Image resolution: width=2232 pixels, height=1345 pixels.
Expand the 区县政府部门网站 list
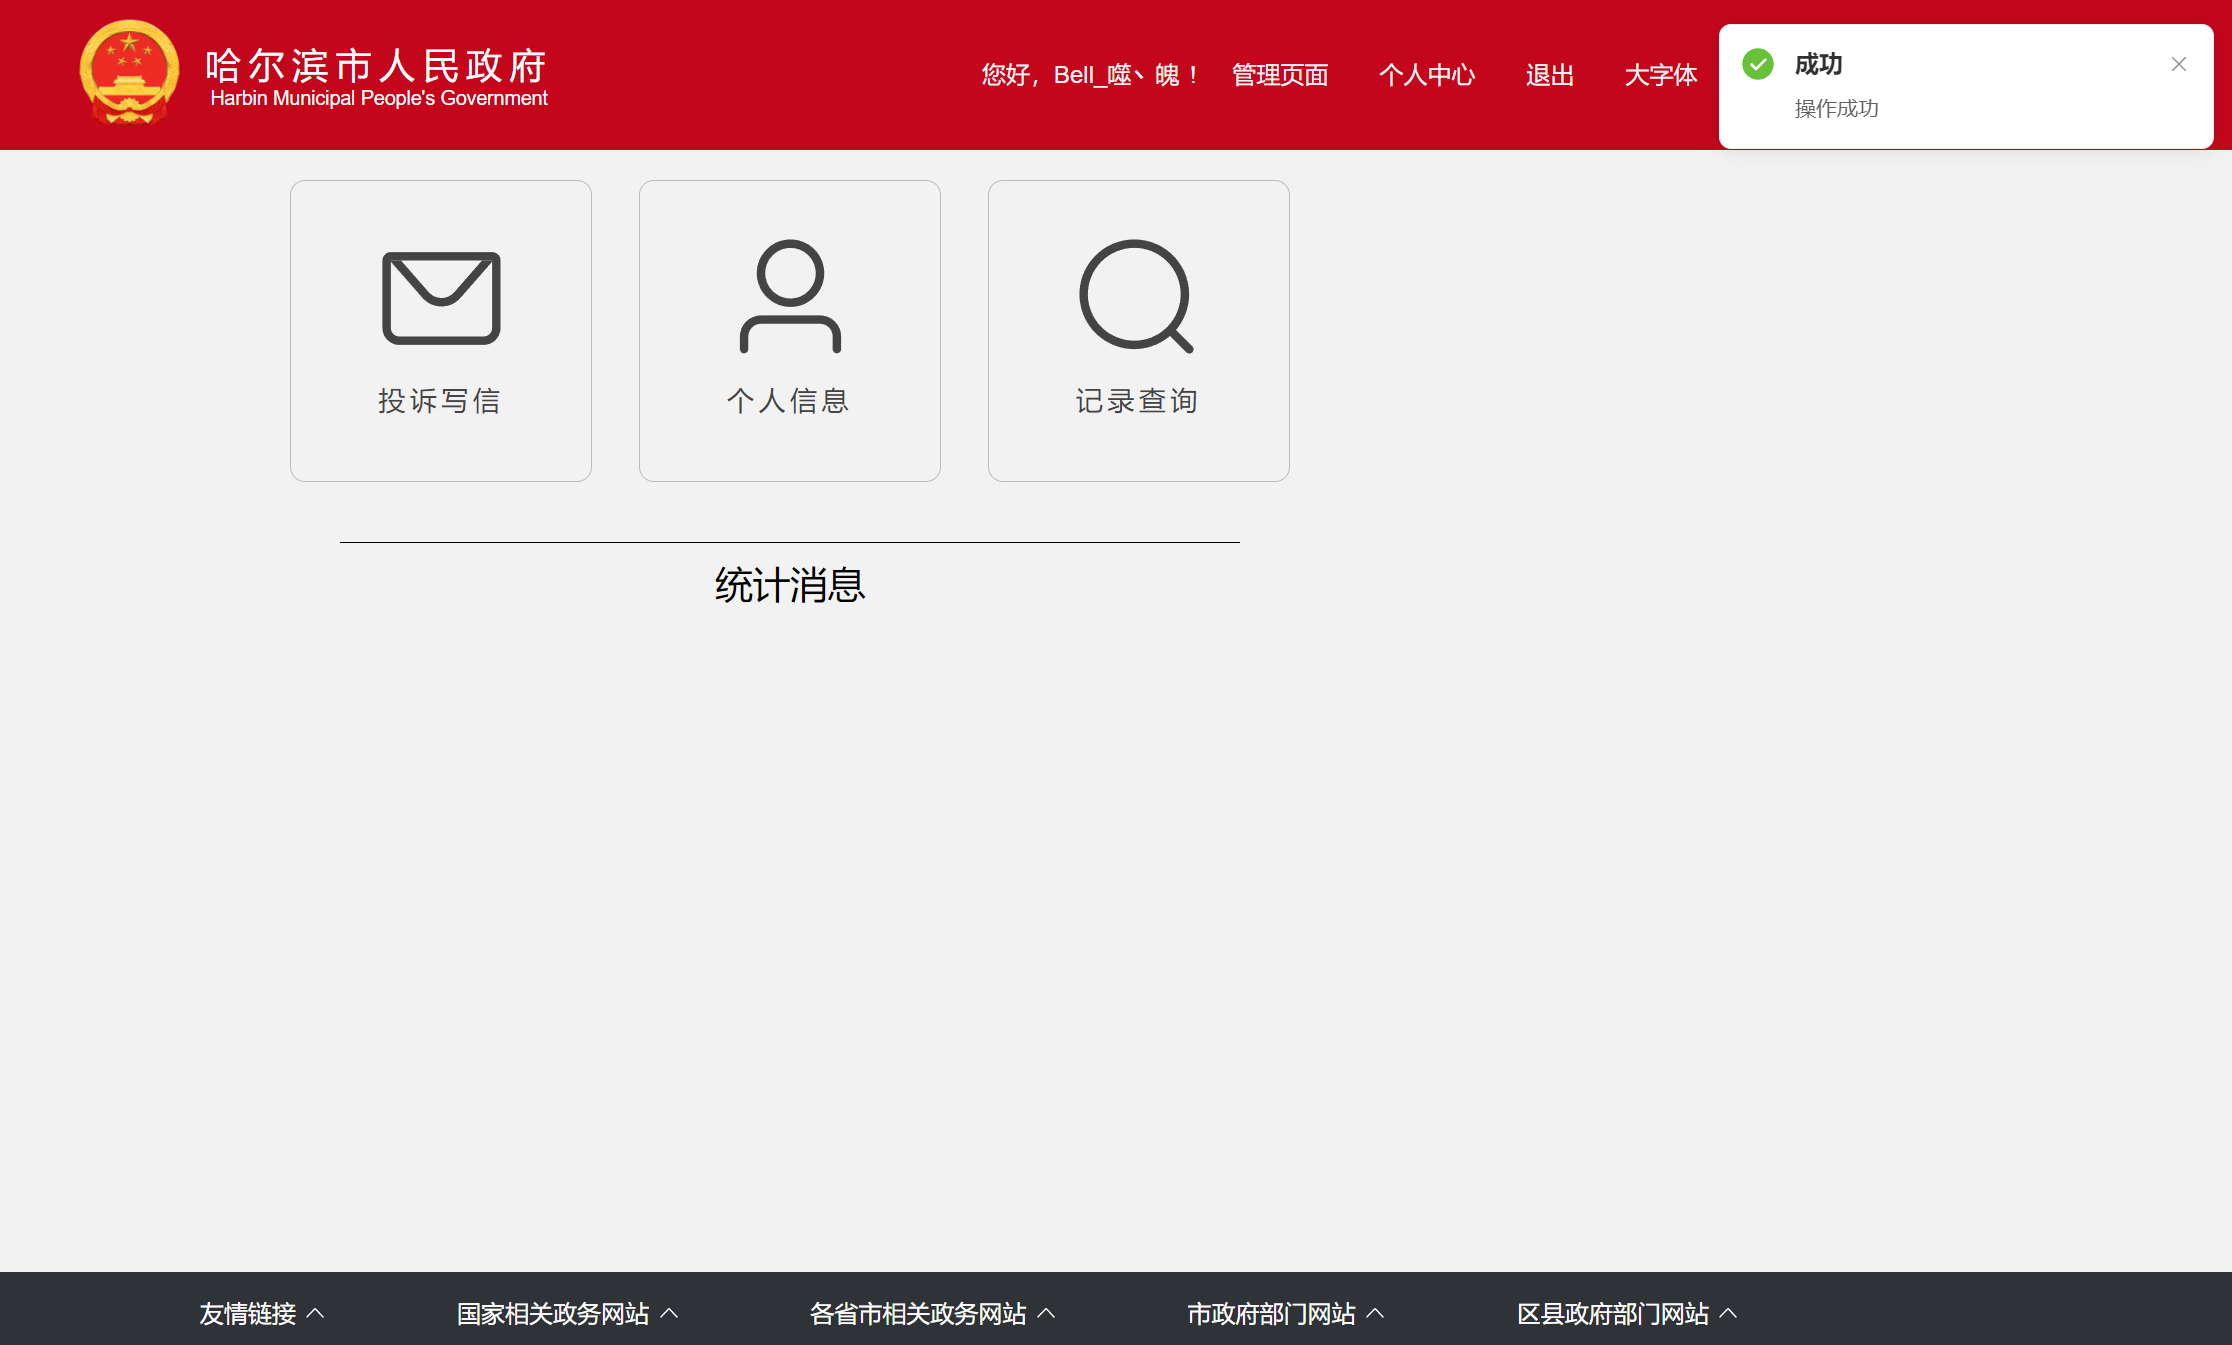tap(1627, 1313)
